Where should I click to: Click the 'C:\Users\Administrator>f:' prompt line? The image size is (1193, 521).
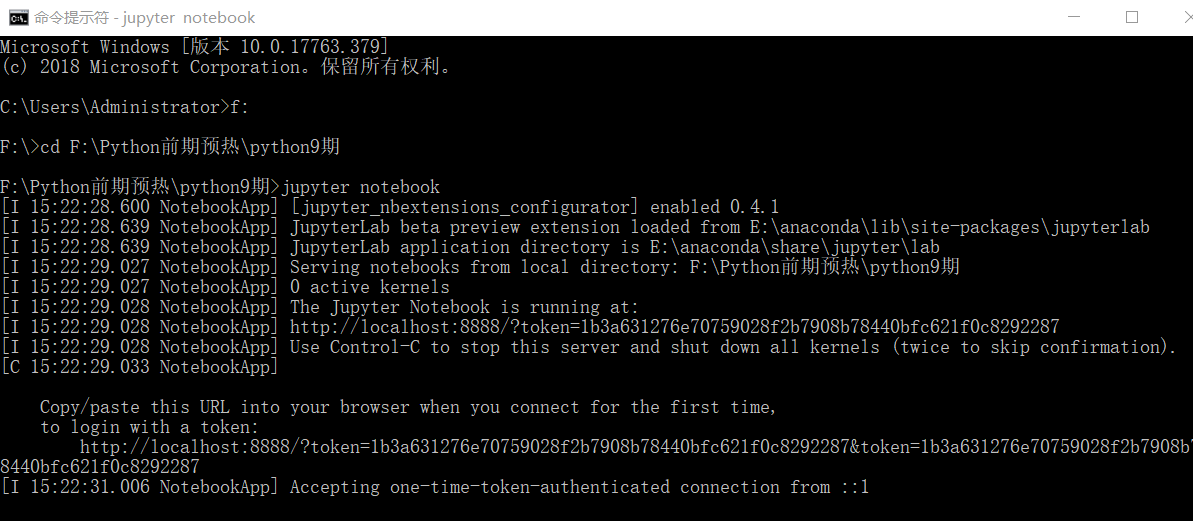[125, 107]
